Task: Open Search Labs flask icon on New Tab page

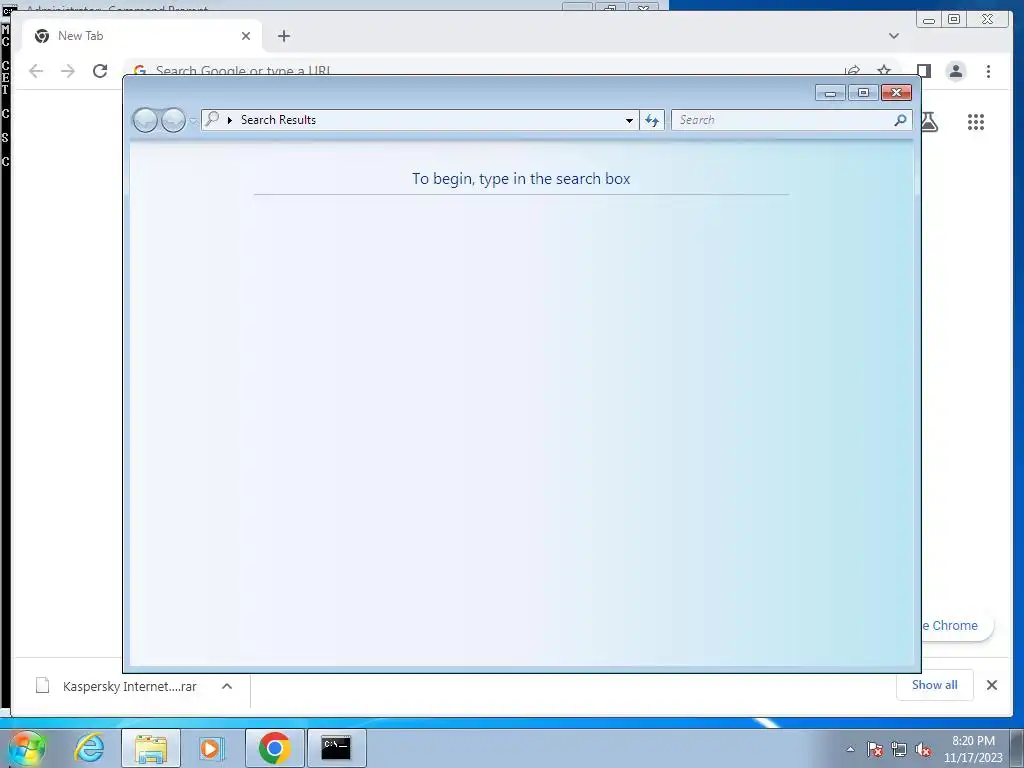Action: tap(929, 121)
